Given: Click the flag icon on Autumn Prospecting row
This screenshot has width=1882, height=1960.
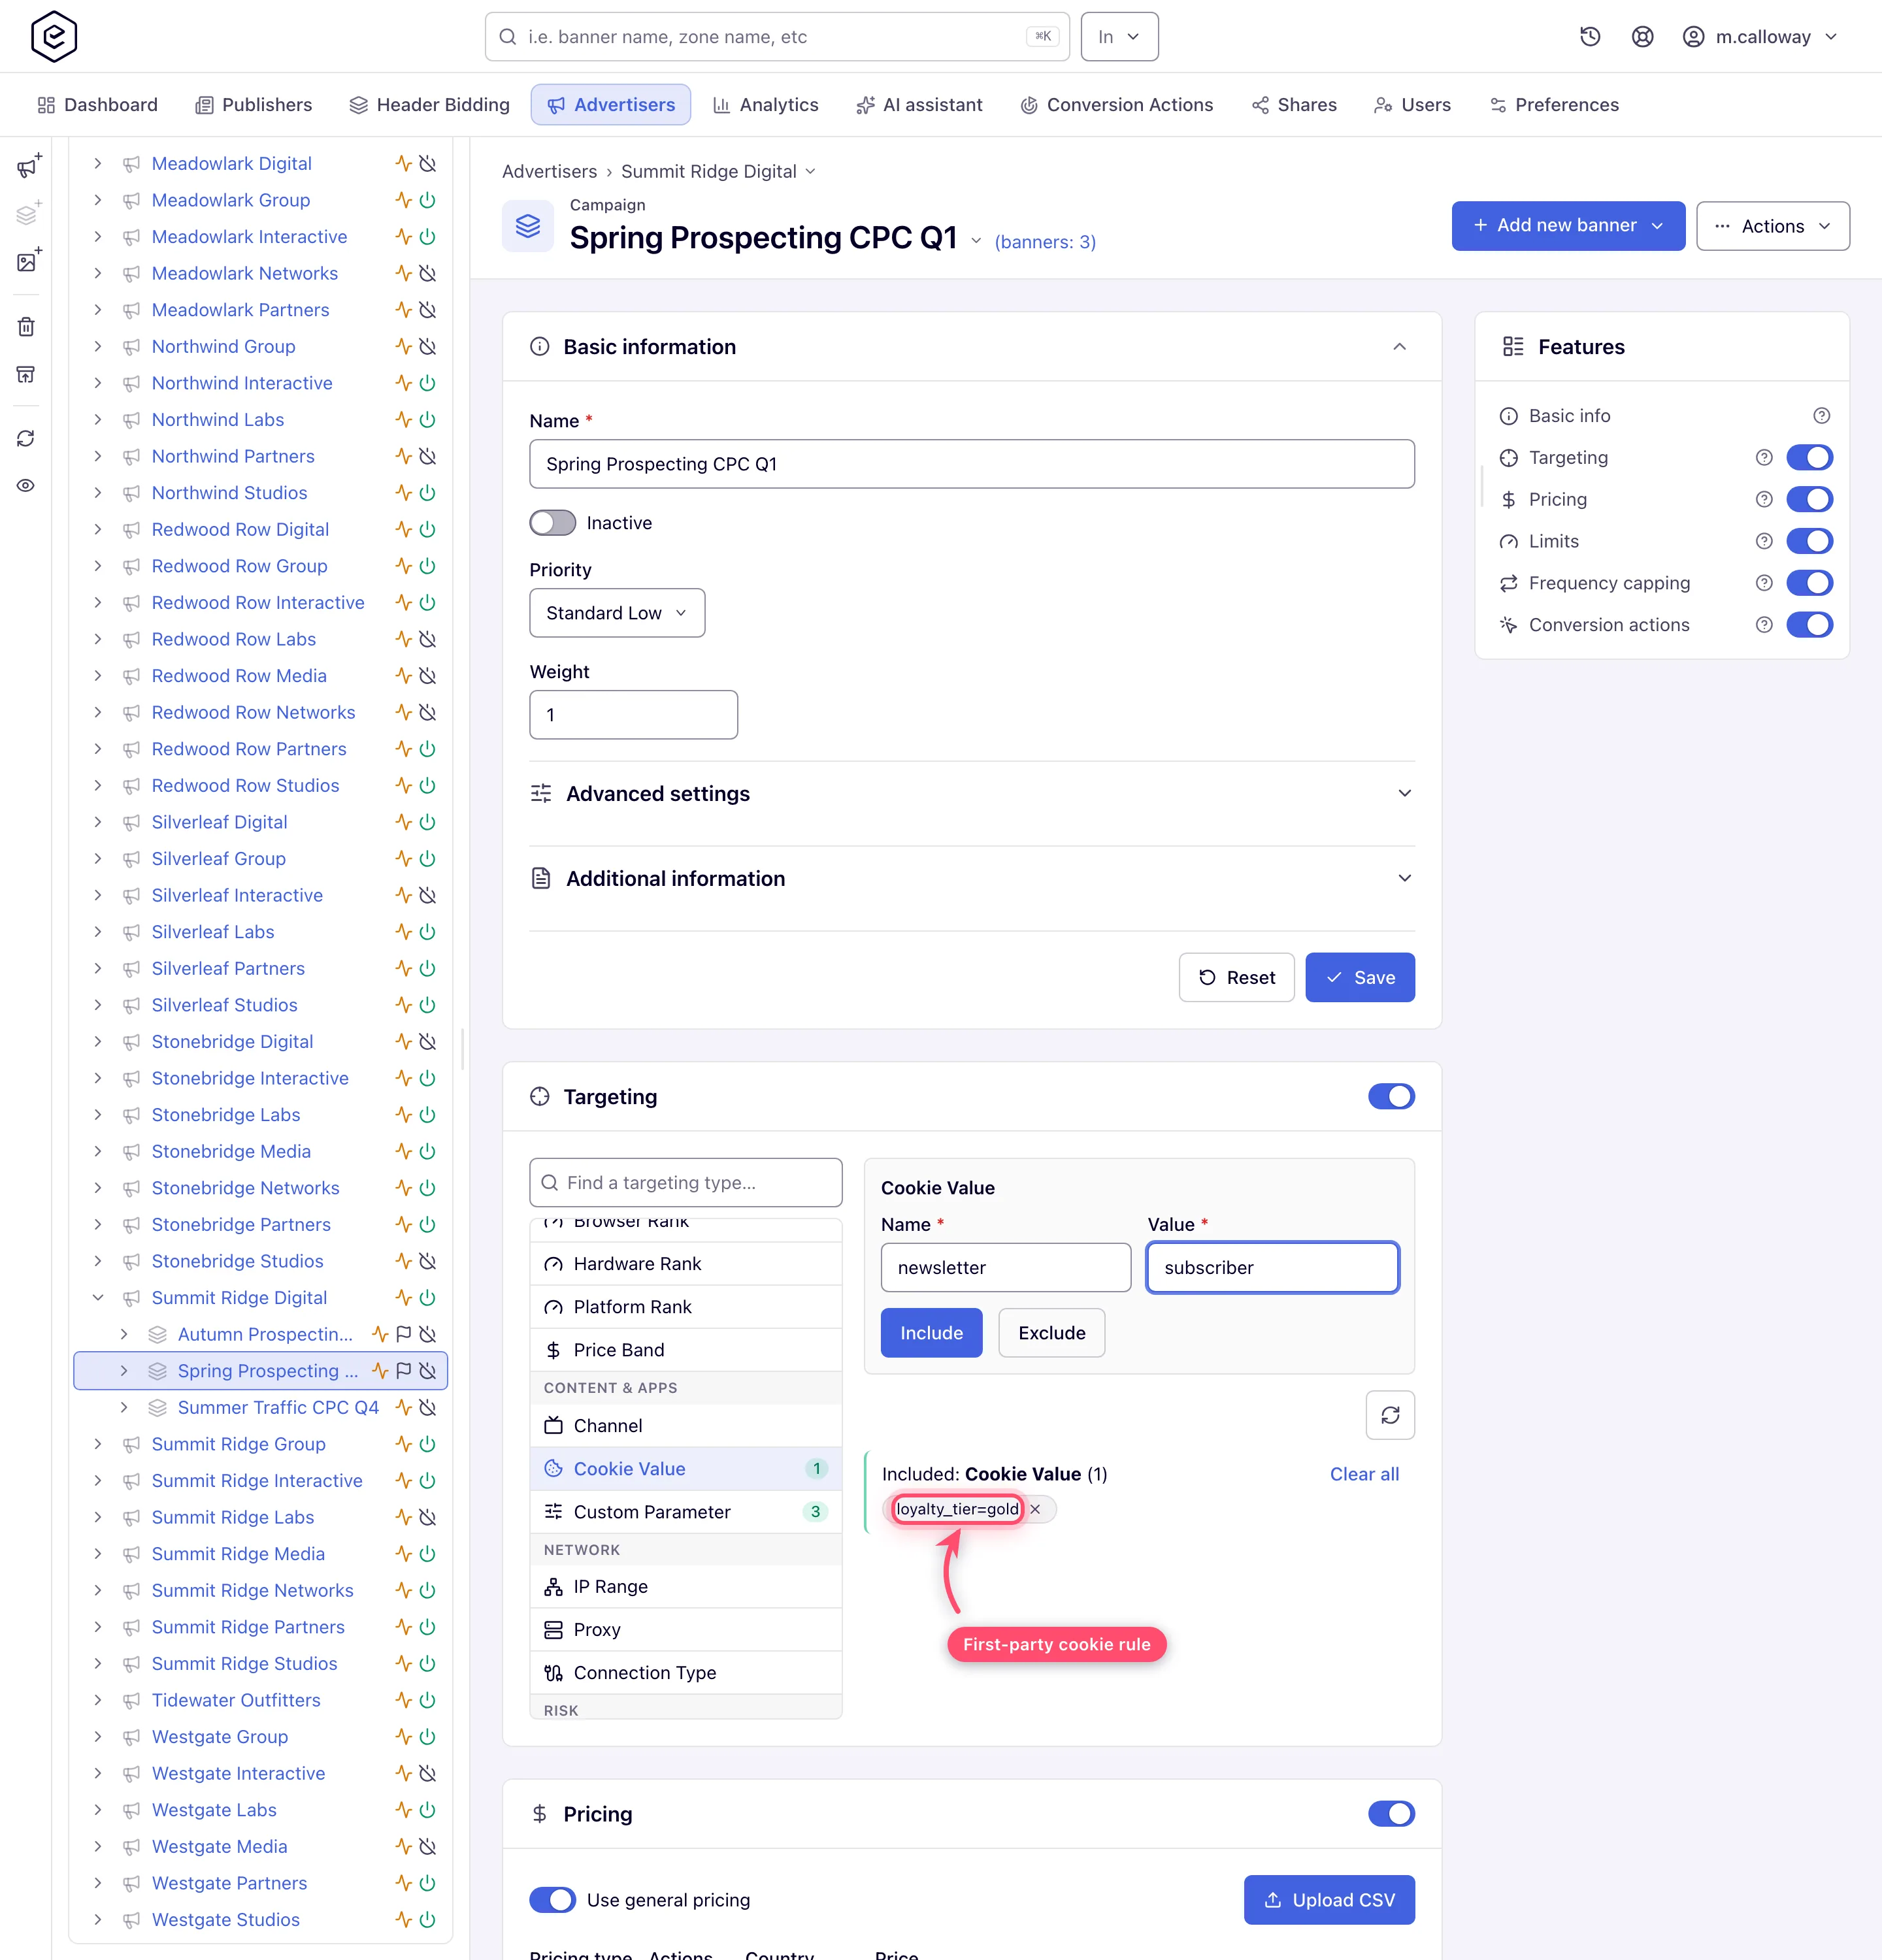Looking at the screenshot, I should tap(404, 1334).
